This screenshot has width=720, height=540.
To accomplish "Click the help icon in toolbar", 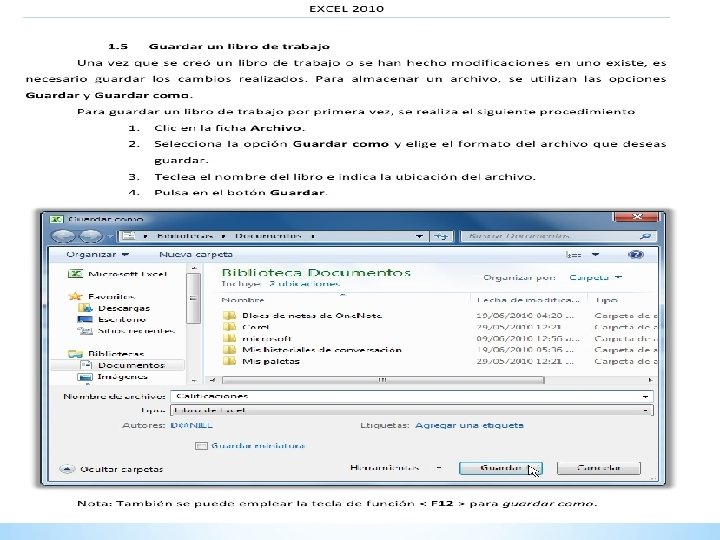I will point(636,254).
